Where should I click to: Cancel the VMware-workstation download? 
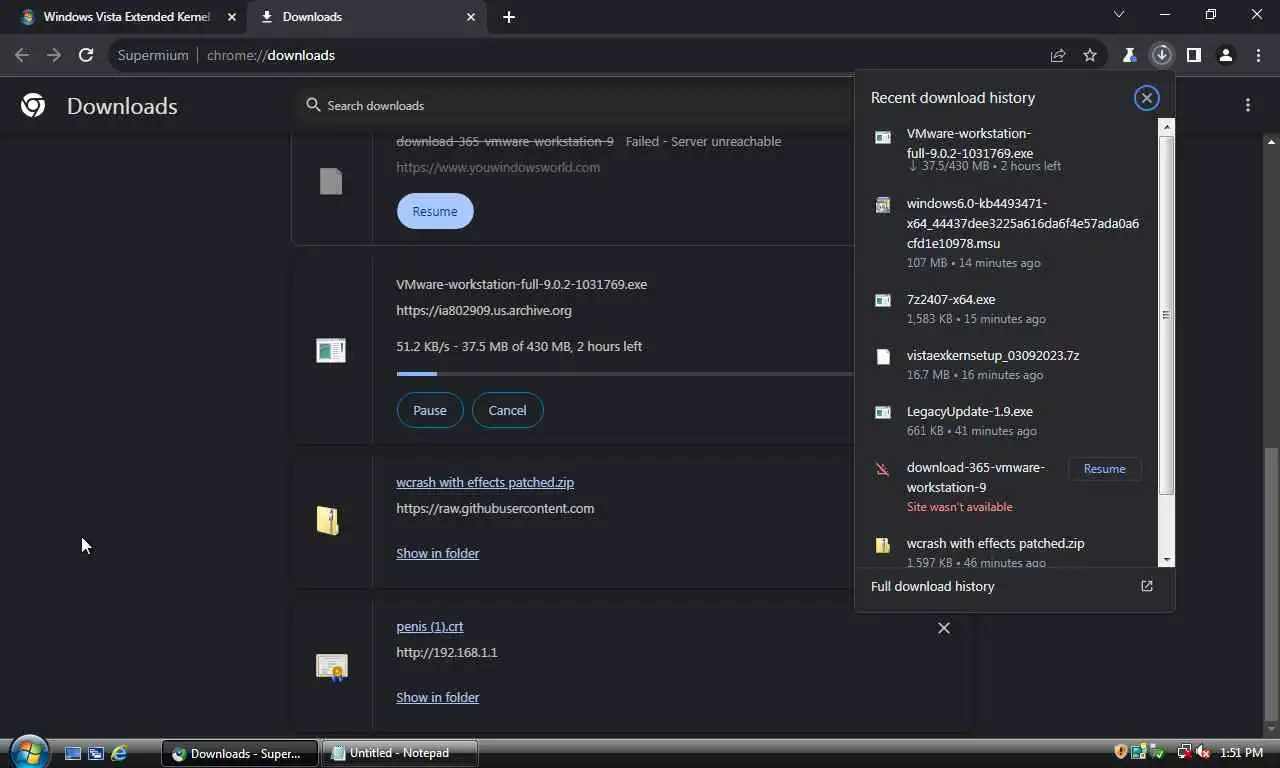click(x=507, y=410)
